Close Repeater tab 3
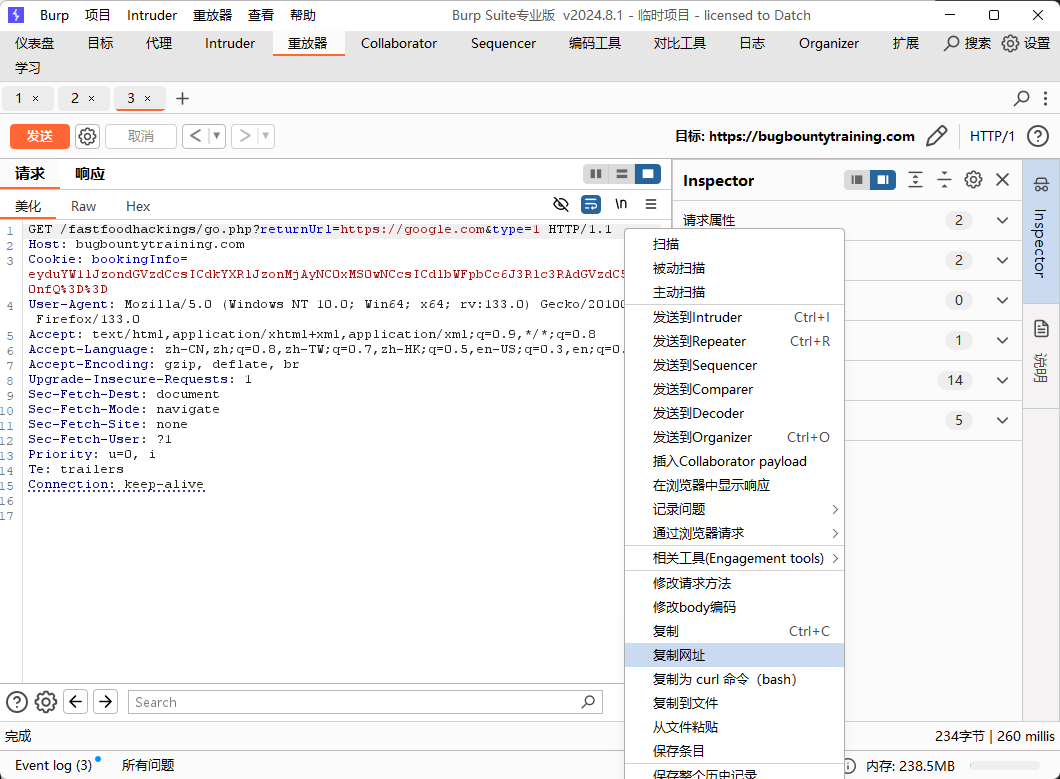The image size is (1060, 779). [x=147, y=99]
